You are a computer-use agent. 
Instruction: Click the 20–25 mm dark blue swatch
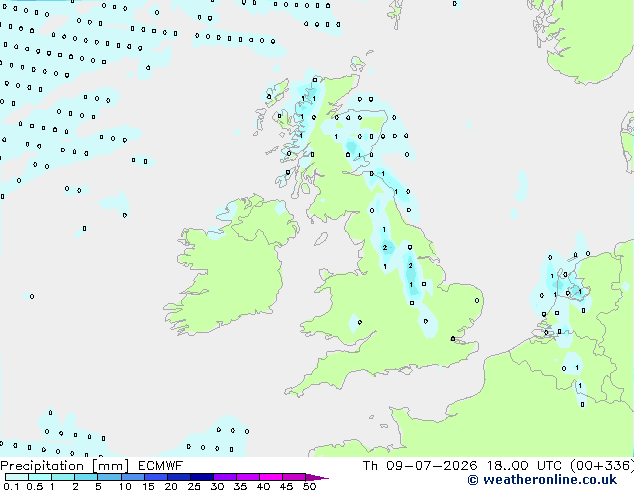179,477
